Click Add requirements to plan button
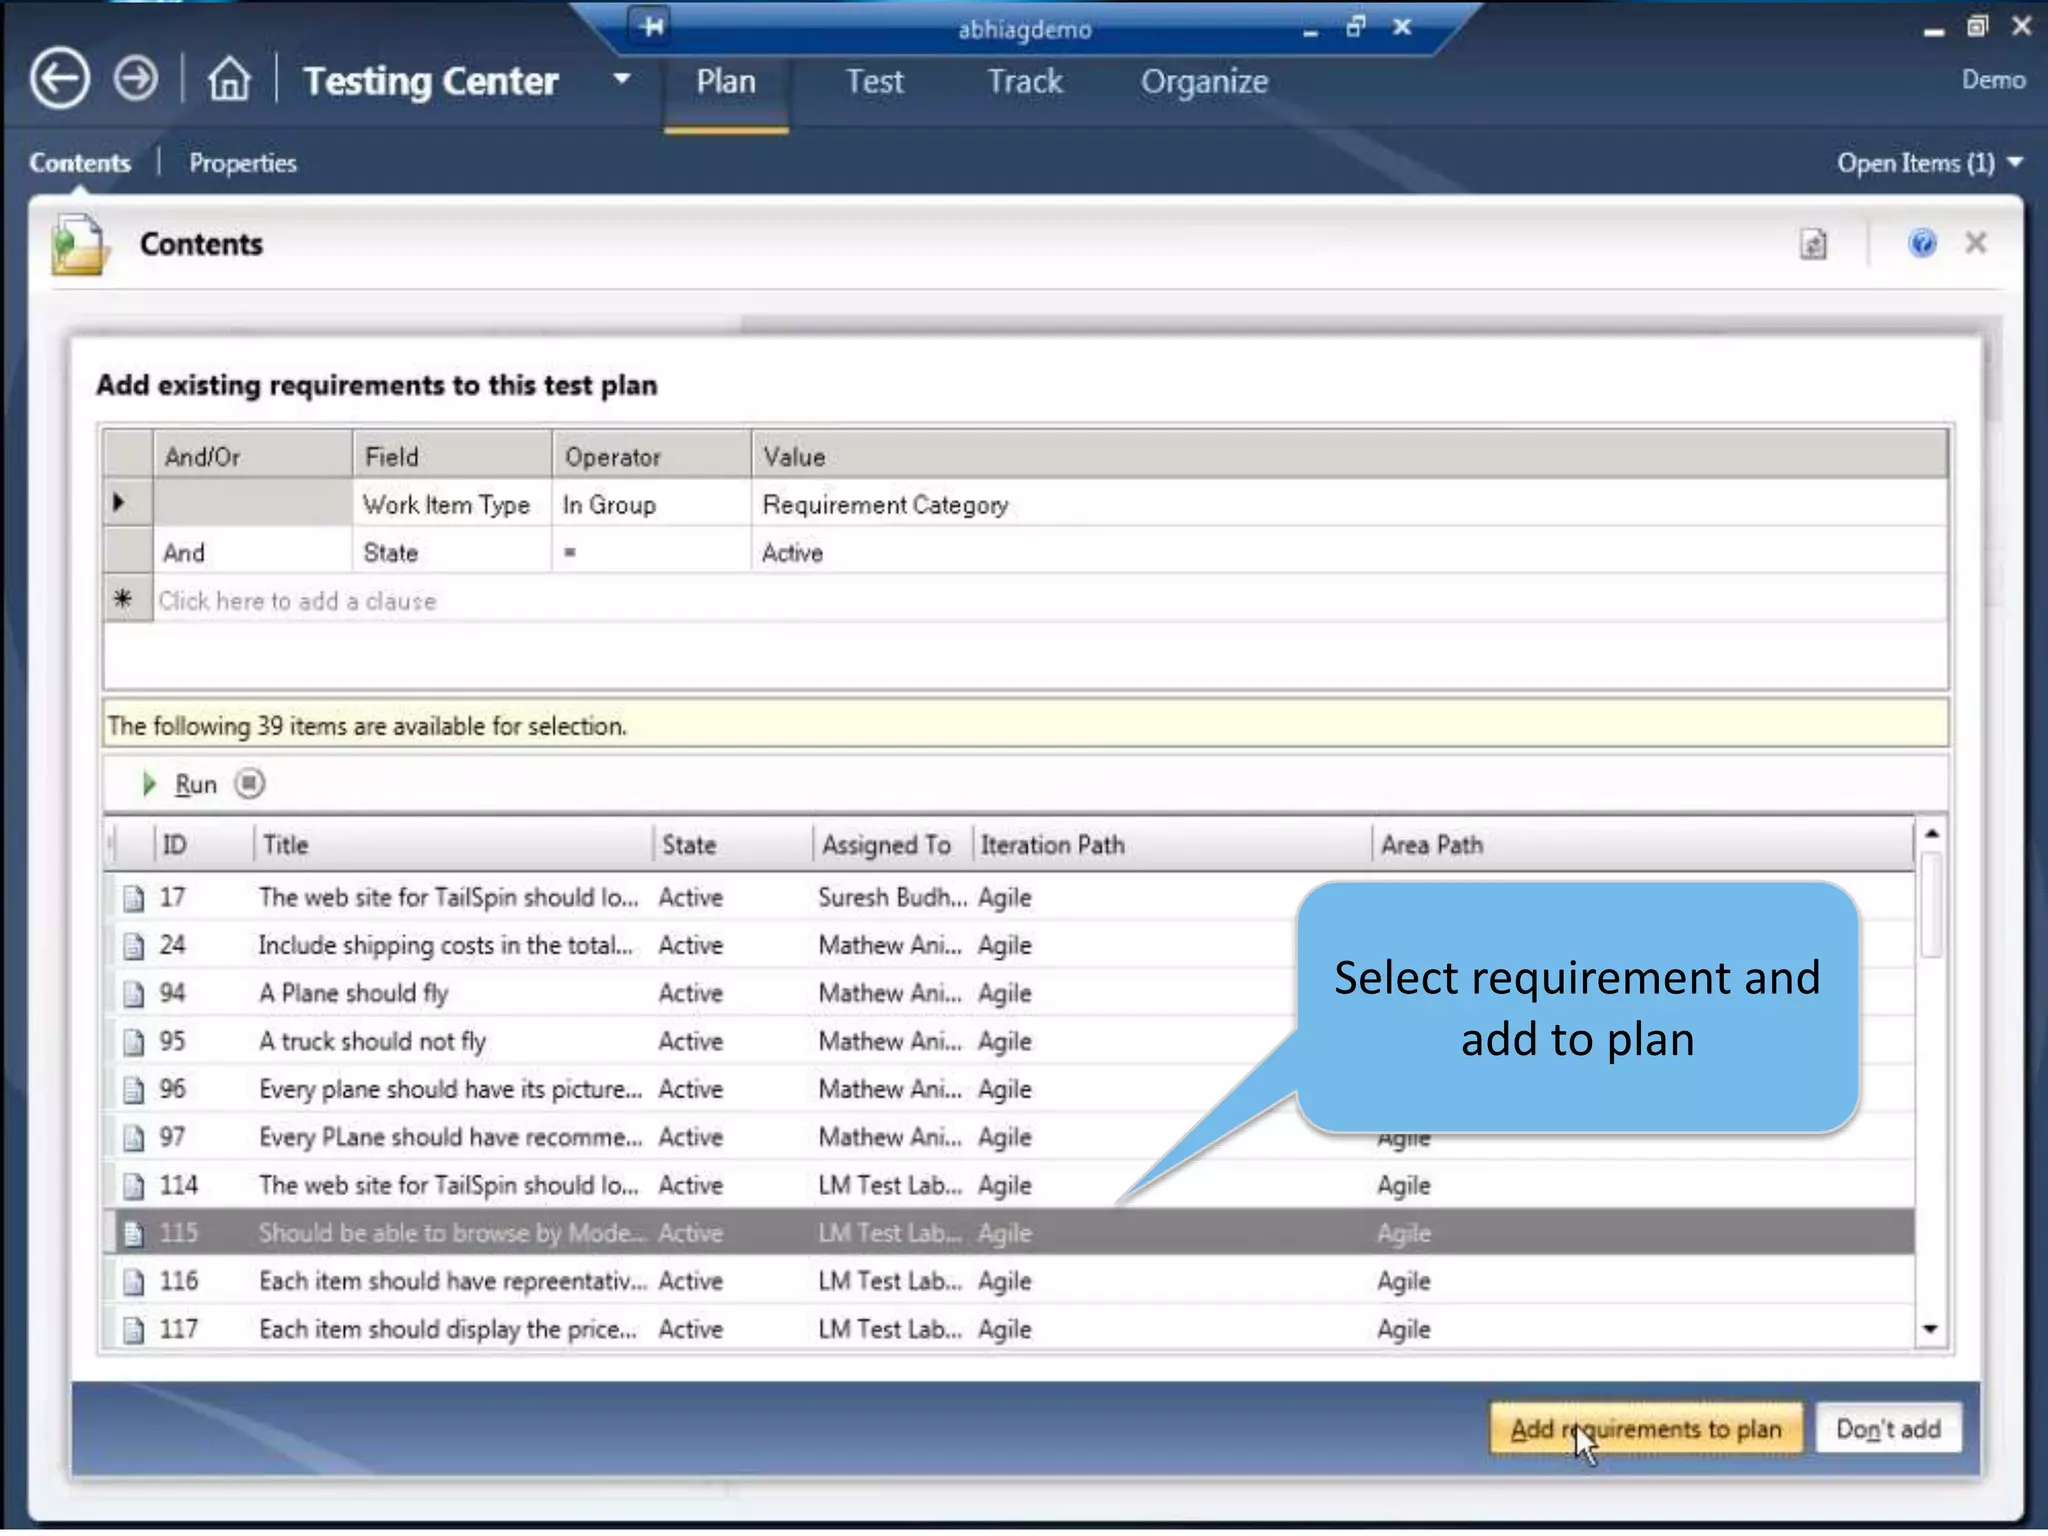 click(1645, 1429)
